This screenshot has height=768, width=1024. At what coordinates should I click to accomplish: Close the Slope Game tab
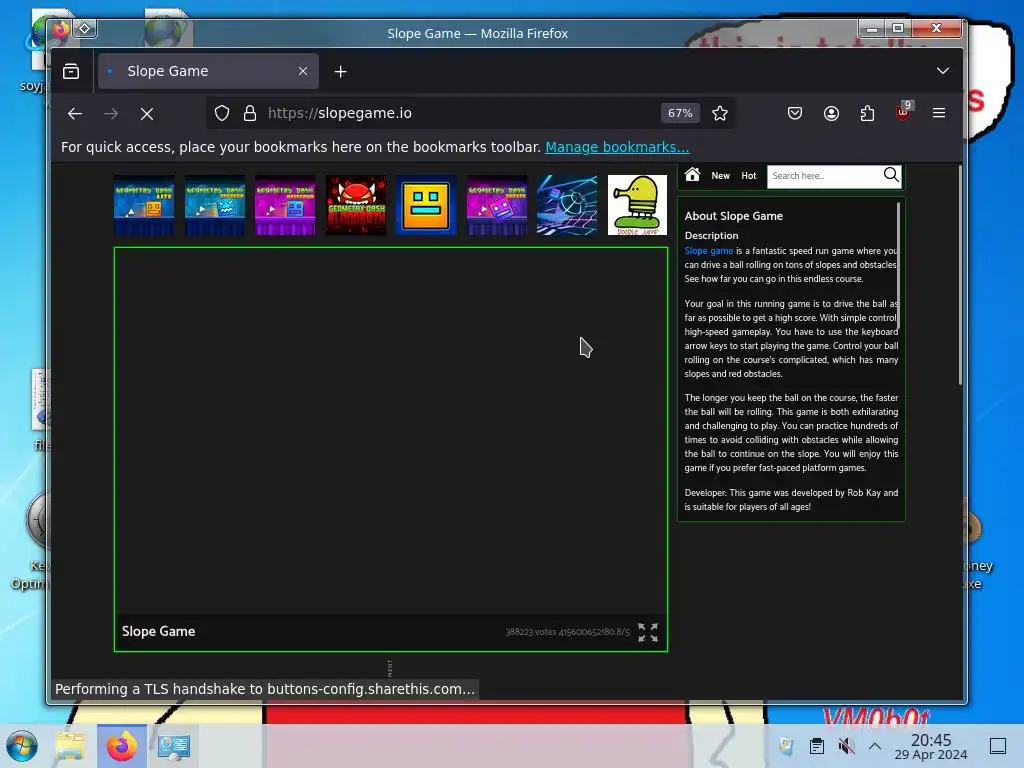pyautogui.click(x=302, y=71)
